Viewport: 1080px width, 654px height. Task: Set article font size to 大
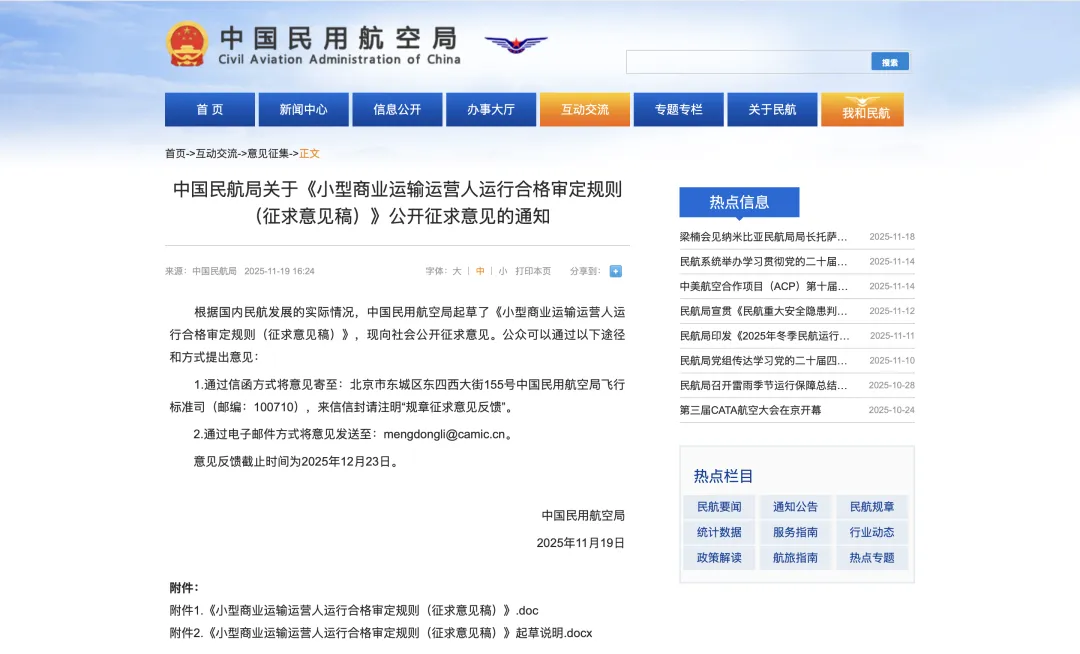pos(456,271)
